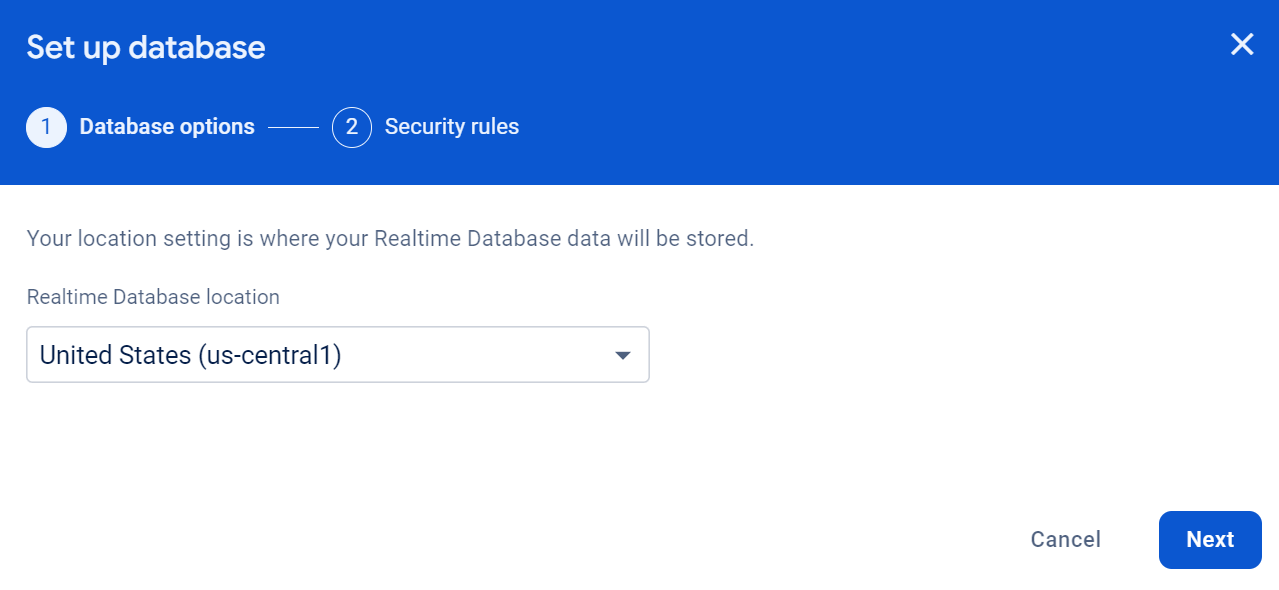The height and width of the screenshot is (590, 1279).
Task: Switch to the Security rules step
Action: point(451,126)
